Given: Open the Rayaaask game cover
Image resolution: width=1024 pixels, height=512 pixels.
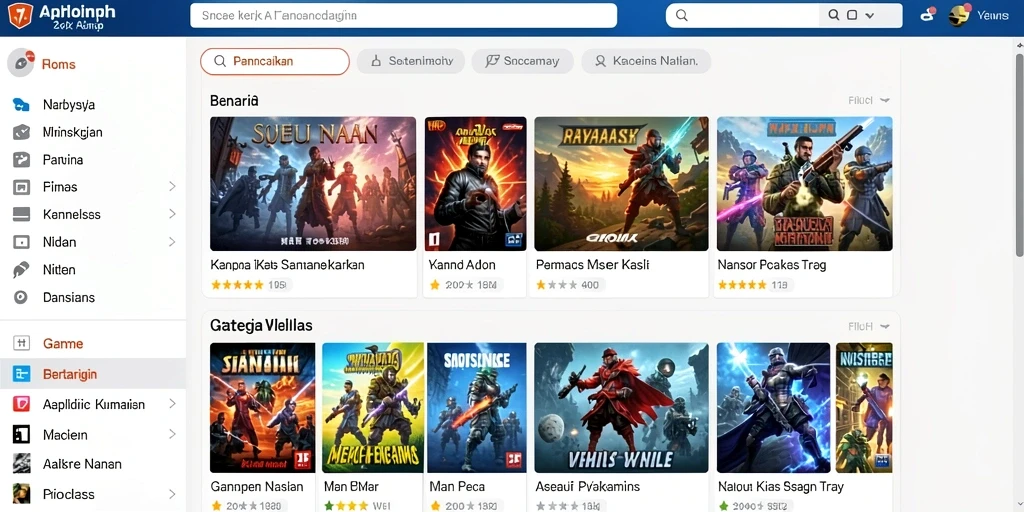Looking at the screenshot, I should coord(621,184).
